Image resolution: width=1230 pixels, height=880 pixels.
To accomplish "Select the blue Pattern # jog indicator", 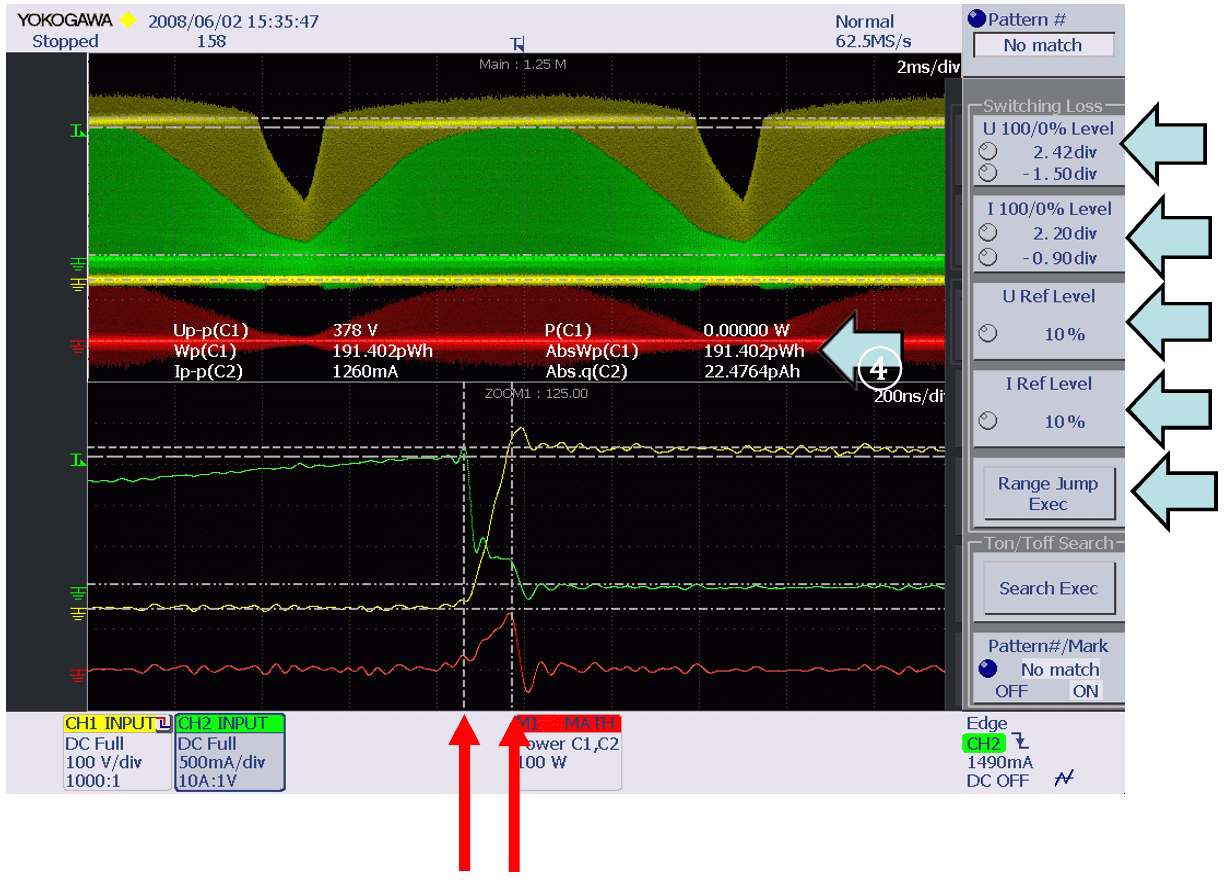I will point(977,19).
